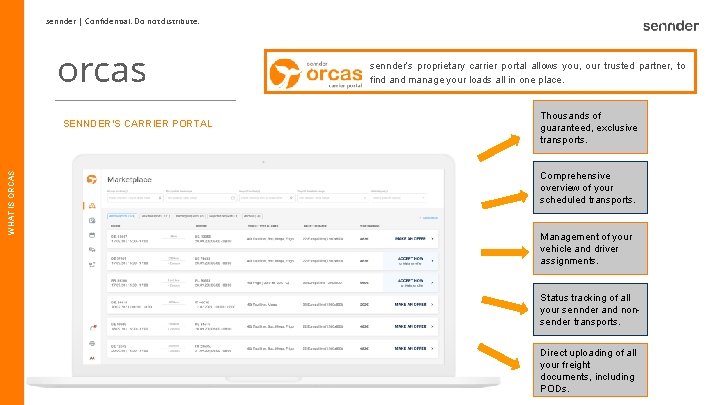Open the fifth filter dropdown at right
Image resolution: width=720 pixels, height=405 pixels.
pos(399,198)
